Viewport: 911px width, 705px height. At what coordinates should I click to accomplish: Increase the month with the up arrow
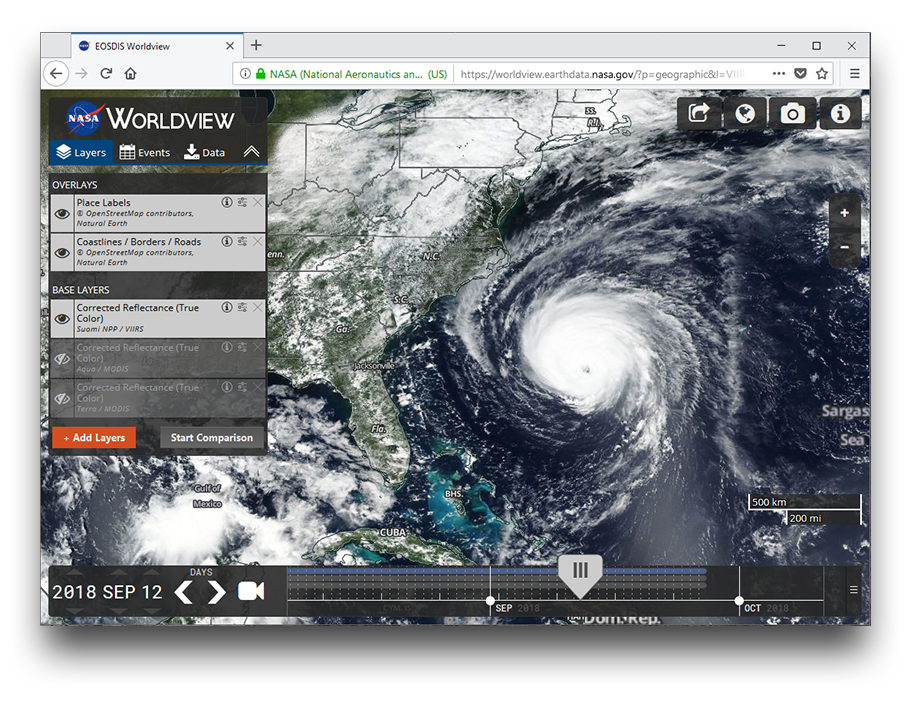119,572
